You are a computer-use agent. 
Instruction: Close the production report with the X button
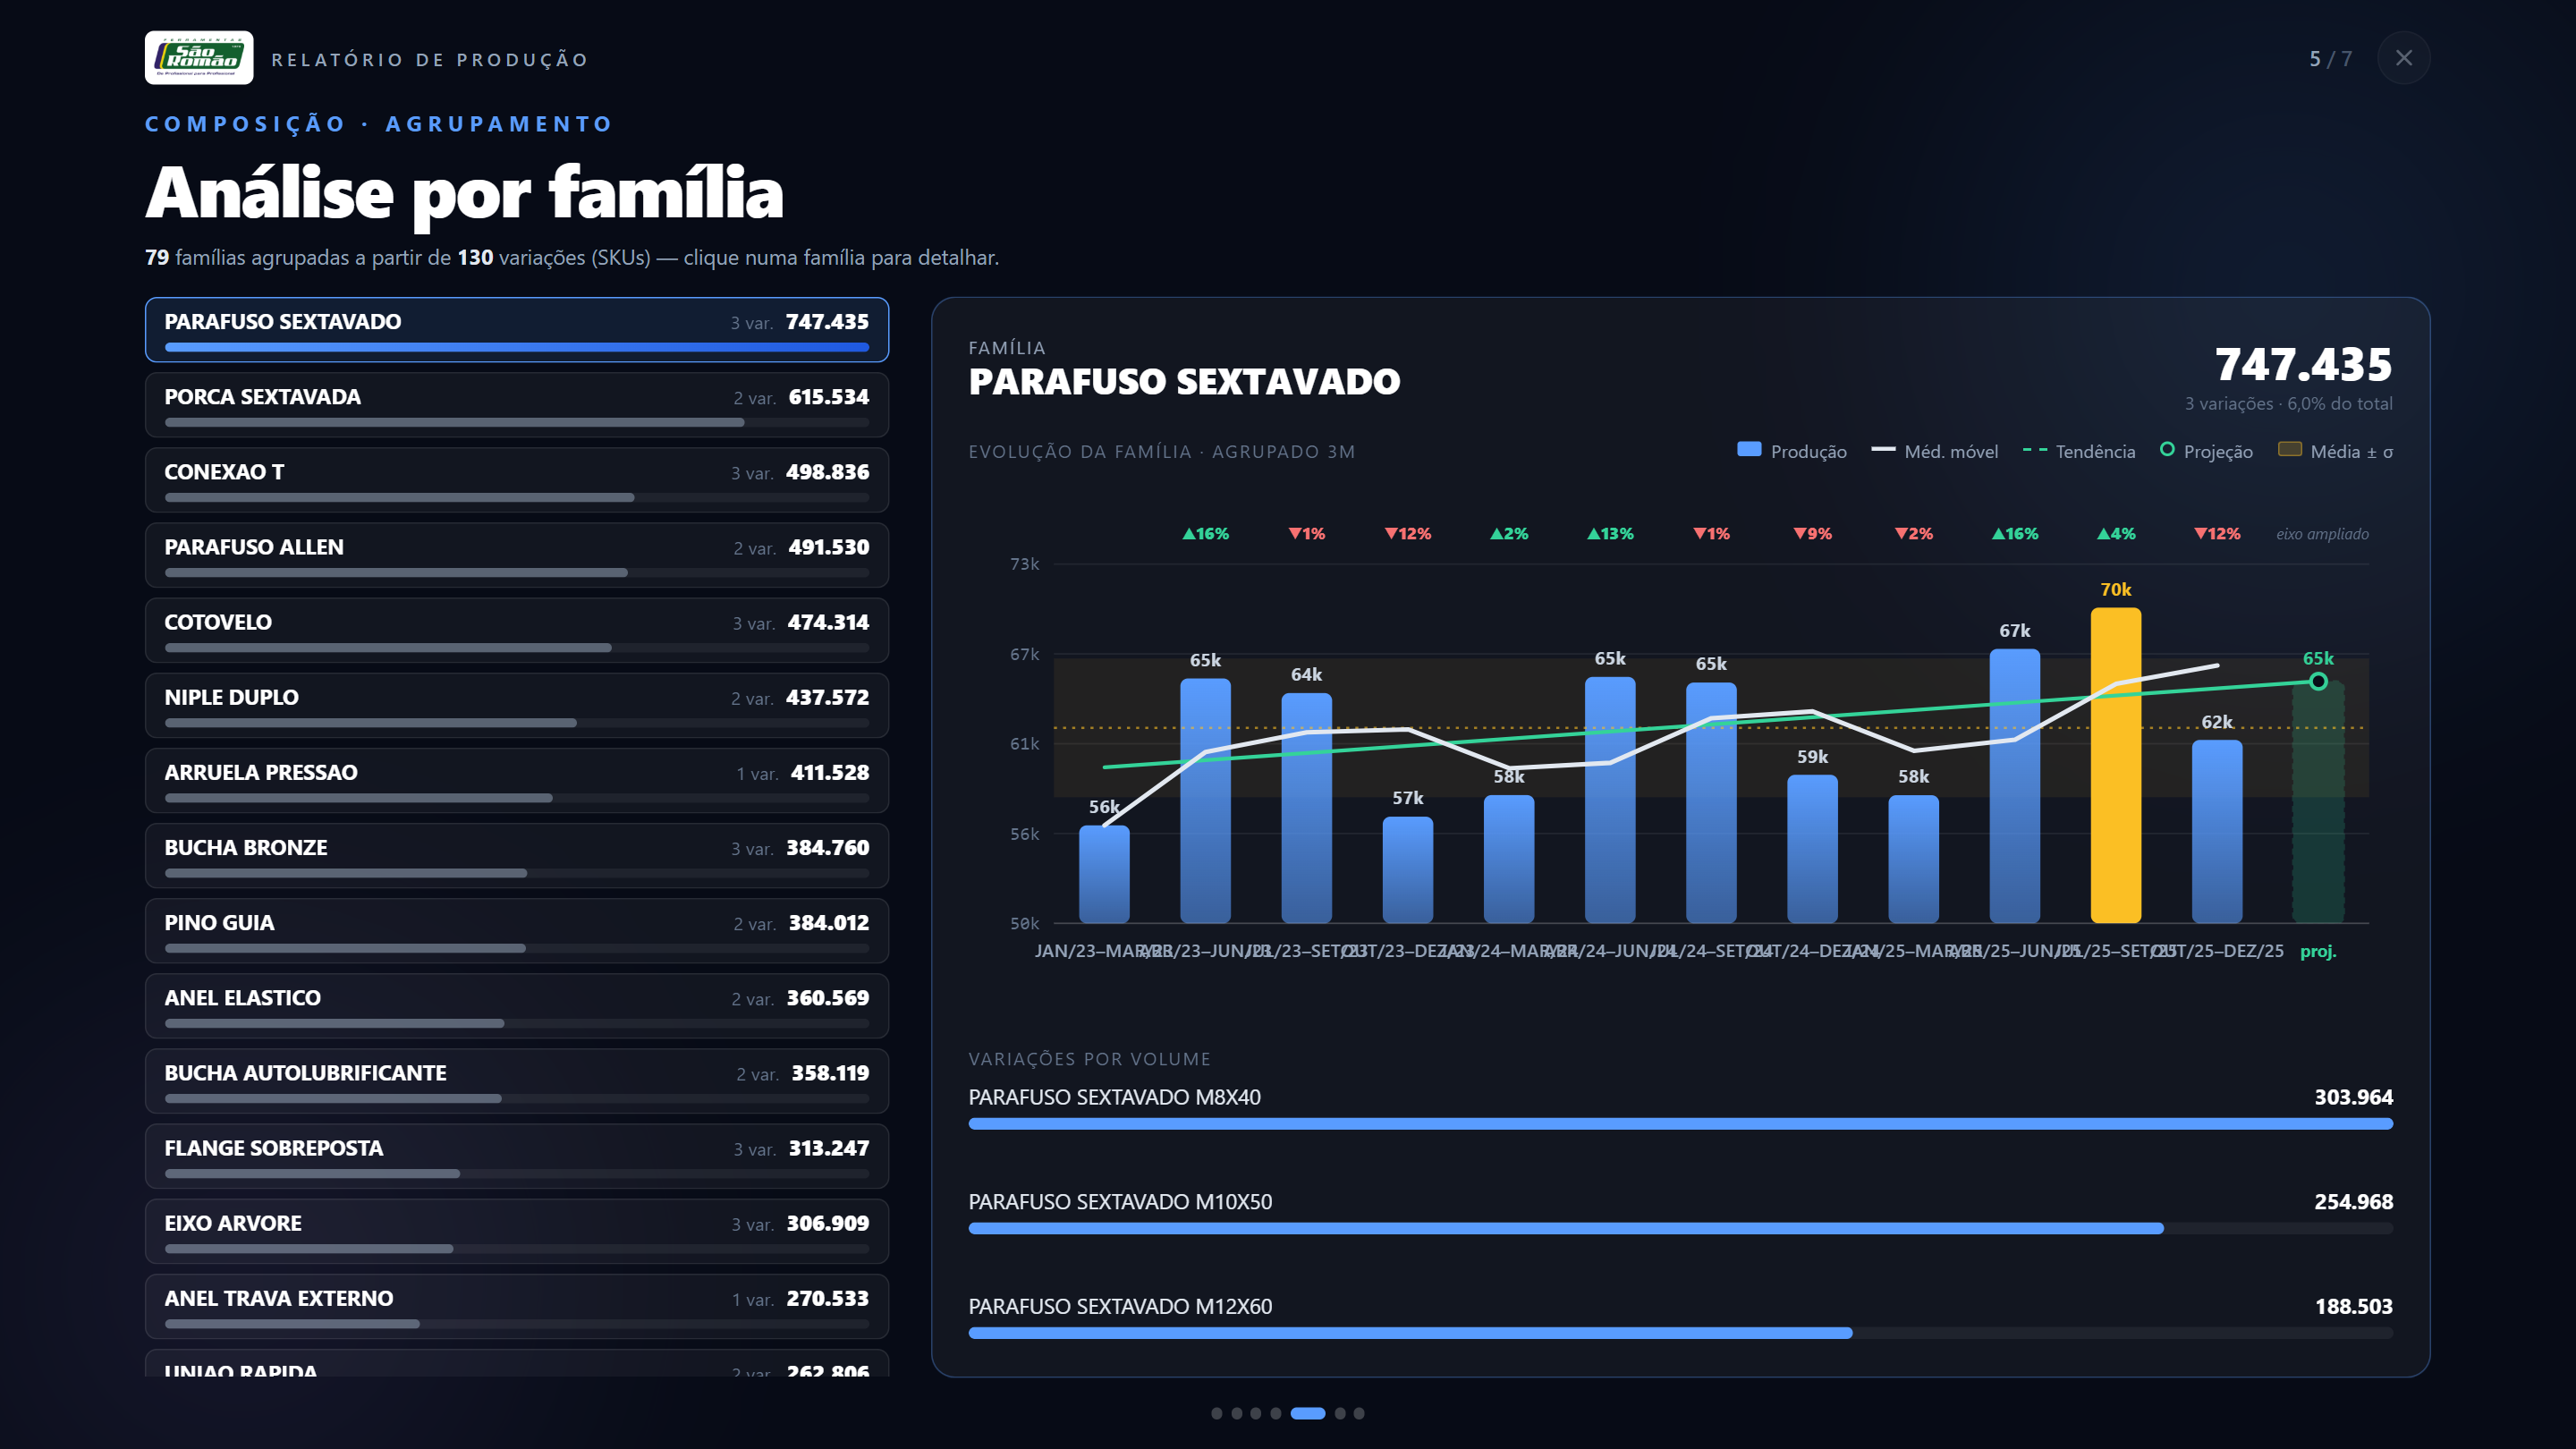coord(2403,58)
